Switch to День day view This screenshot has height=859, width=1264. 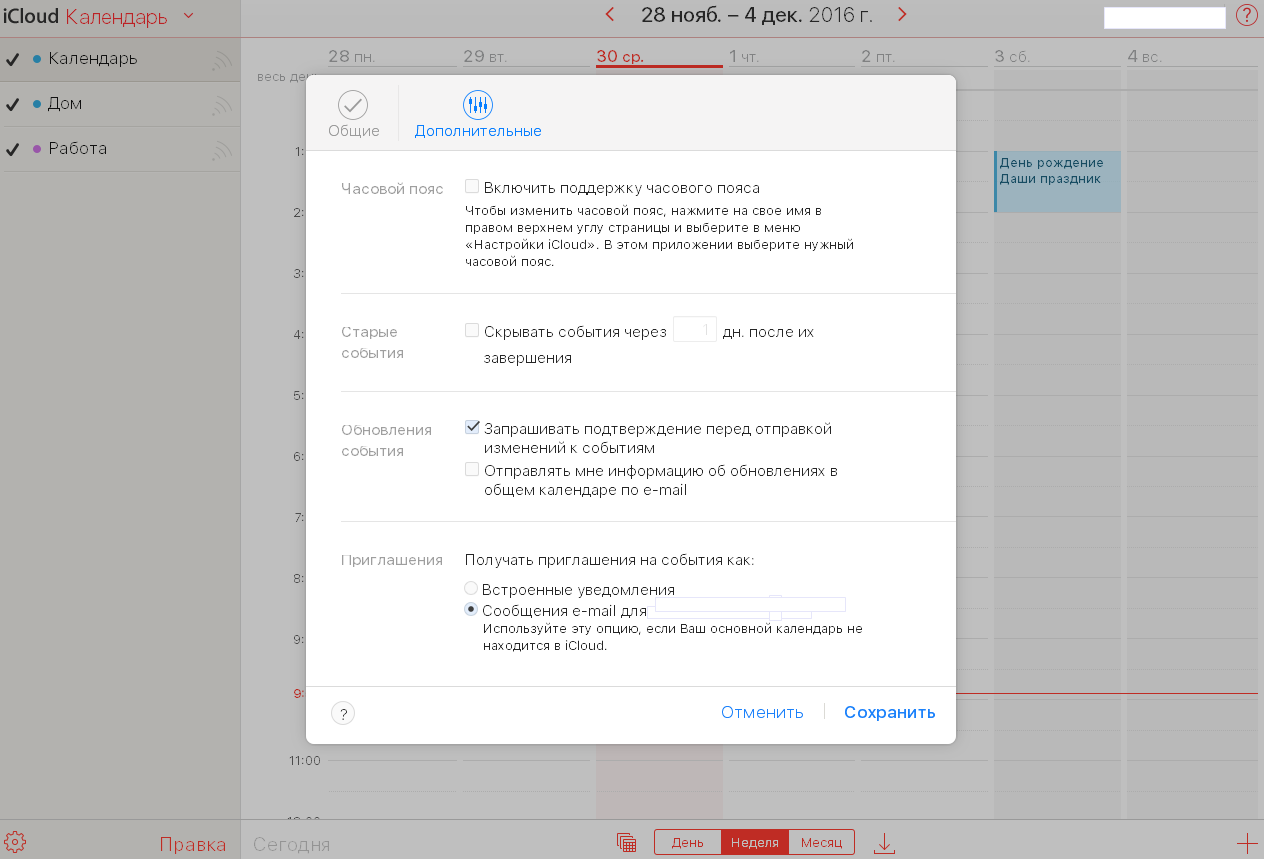(x=688, y=842)
